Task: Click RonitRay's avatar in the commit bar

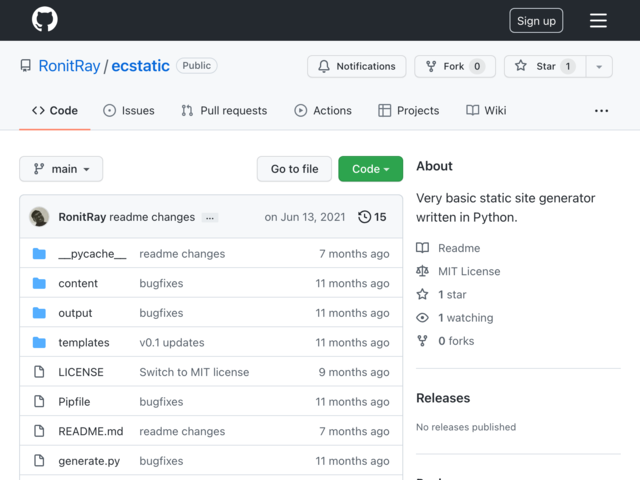Action: point(39,217)
